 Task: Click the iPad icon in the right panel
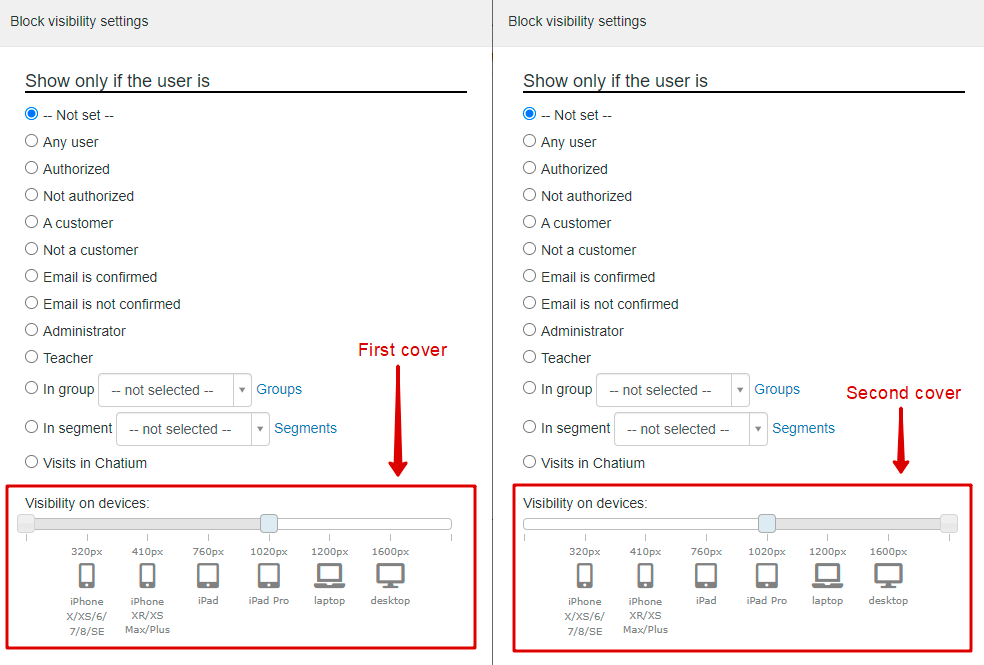tap(706, 575)
